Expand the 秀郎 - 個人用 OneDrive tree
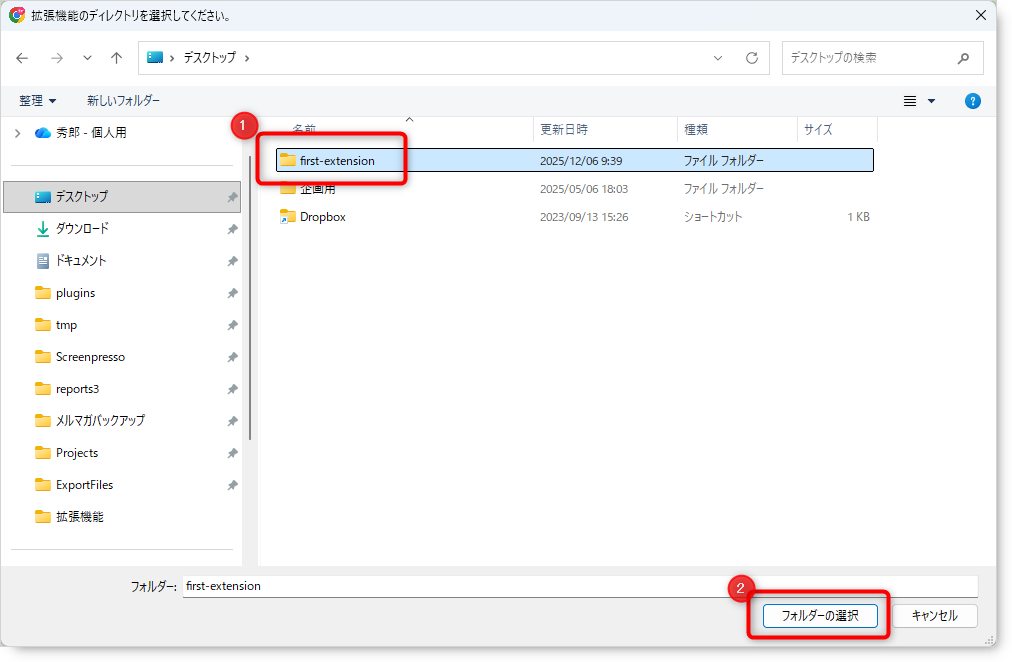Viewport: 1012px width, 662px height. click(x=17, y=133)
